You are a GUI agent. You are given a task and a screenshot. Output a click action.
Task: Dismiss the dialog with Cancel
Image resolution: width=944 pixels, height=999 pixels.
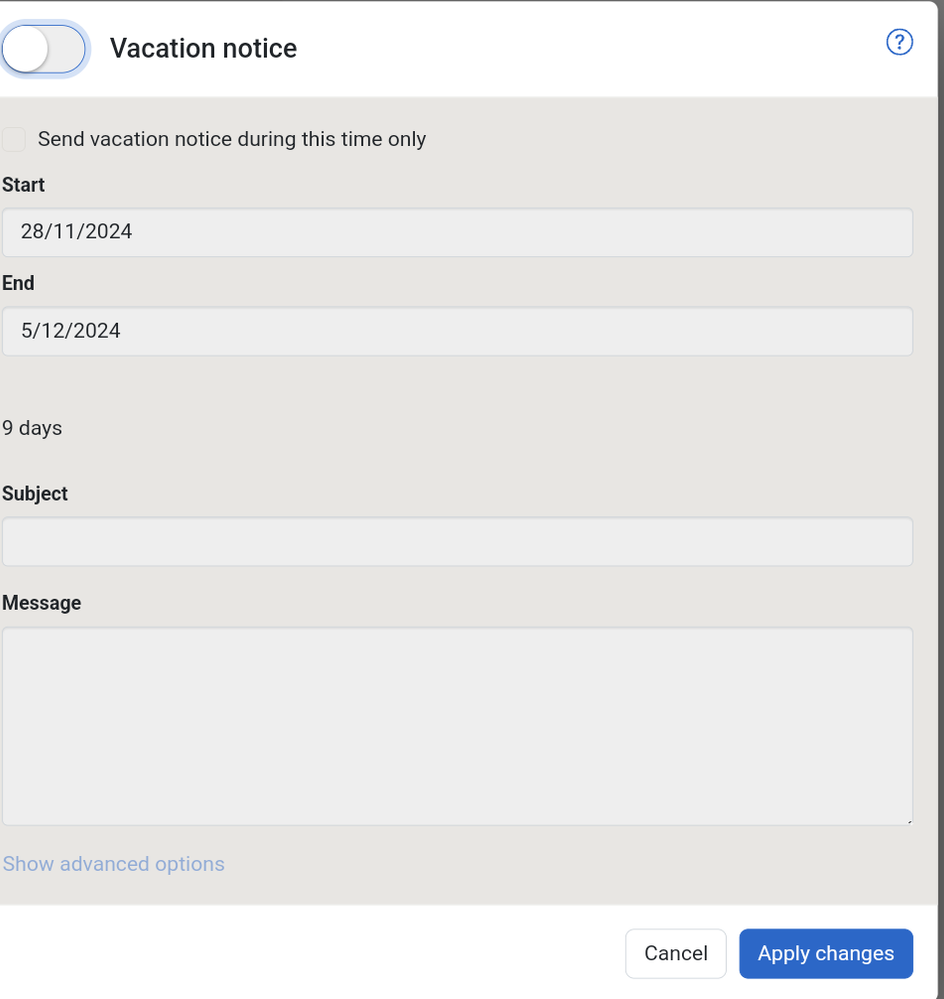[675, 953]
